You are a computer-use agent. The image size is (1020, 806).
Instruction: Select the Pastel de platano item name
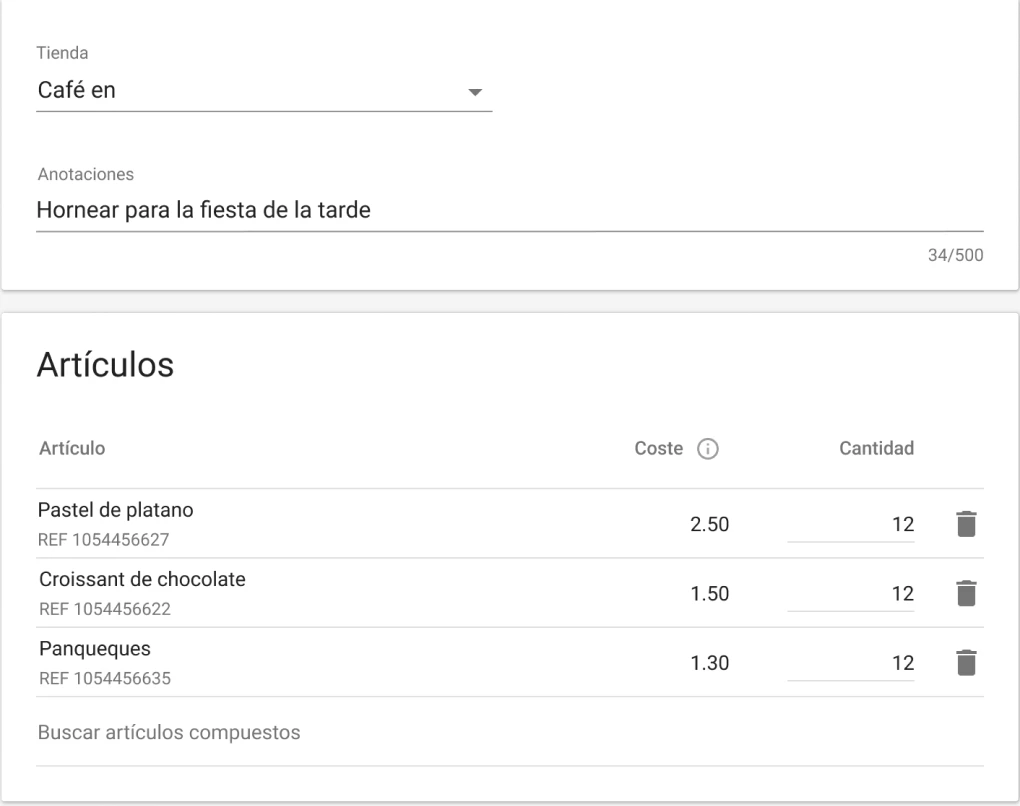click(115, 510)
